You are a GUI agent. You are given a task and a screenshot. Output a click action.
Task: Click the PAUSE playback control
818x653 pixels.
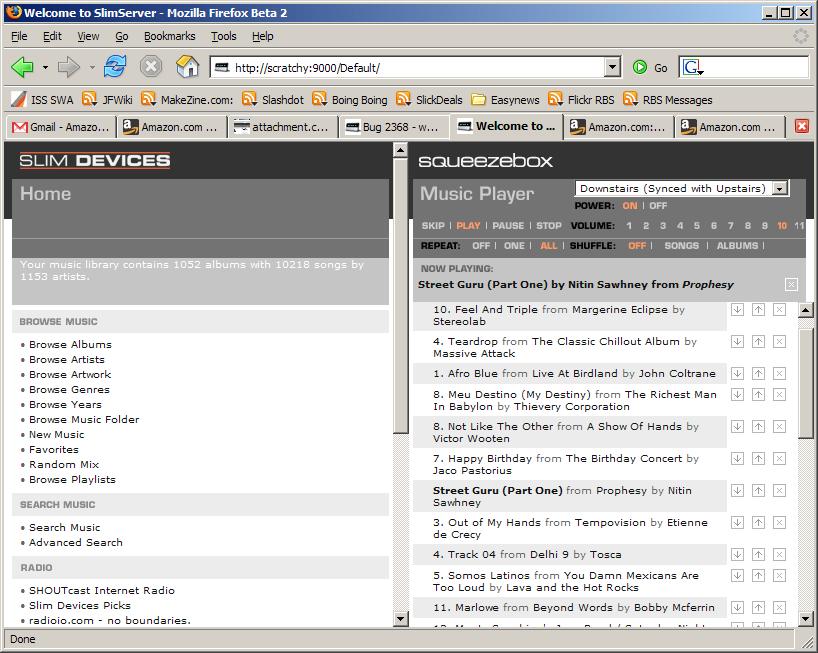508,226
